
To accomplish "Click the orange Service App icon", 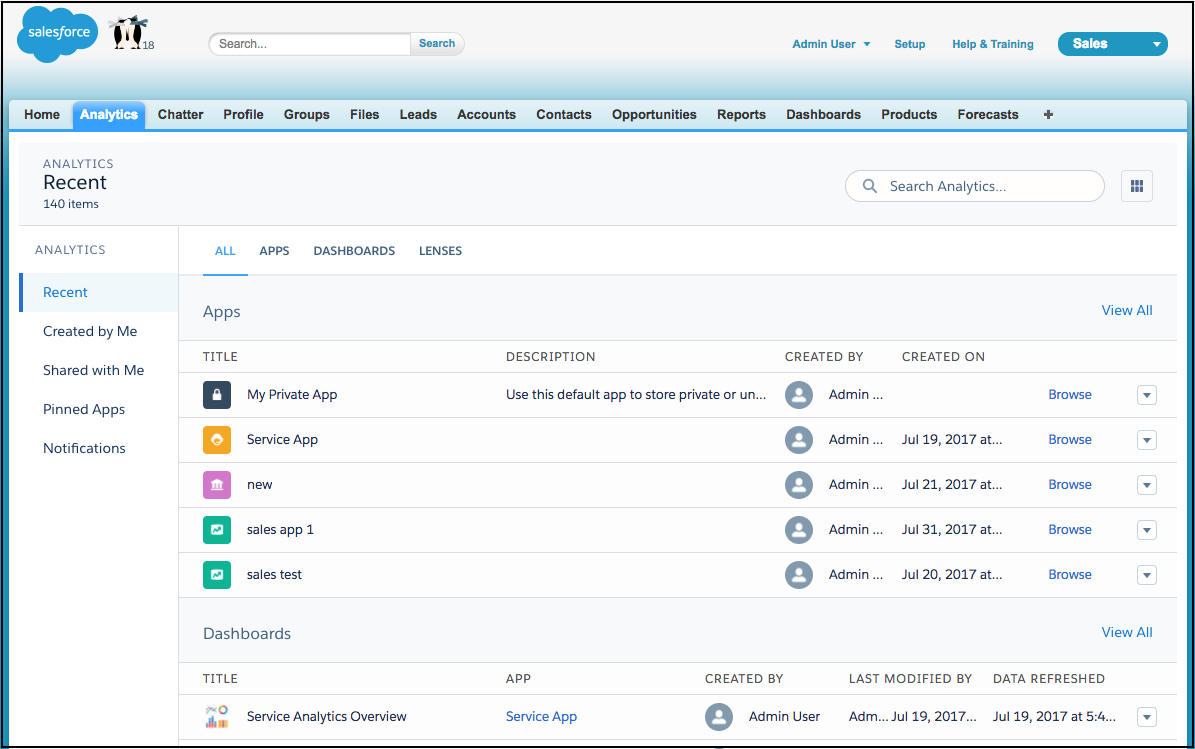I will click(x=217, y=440).
